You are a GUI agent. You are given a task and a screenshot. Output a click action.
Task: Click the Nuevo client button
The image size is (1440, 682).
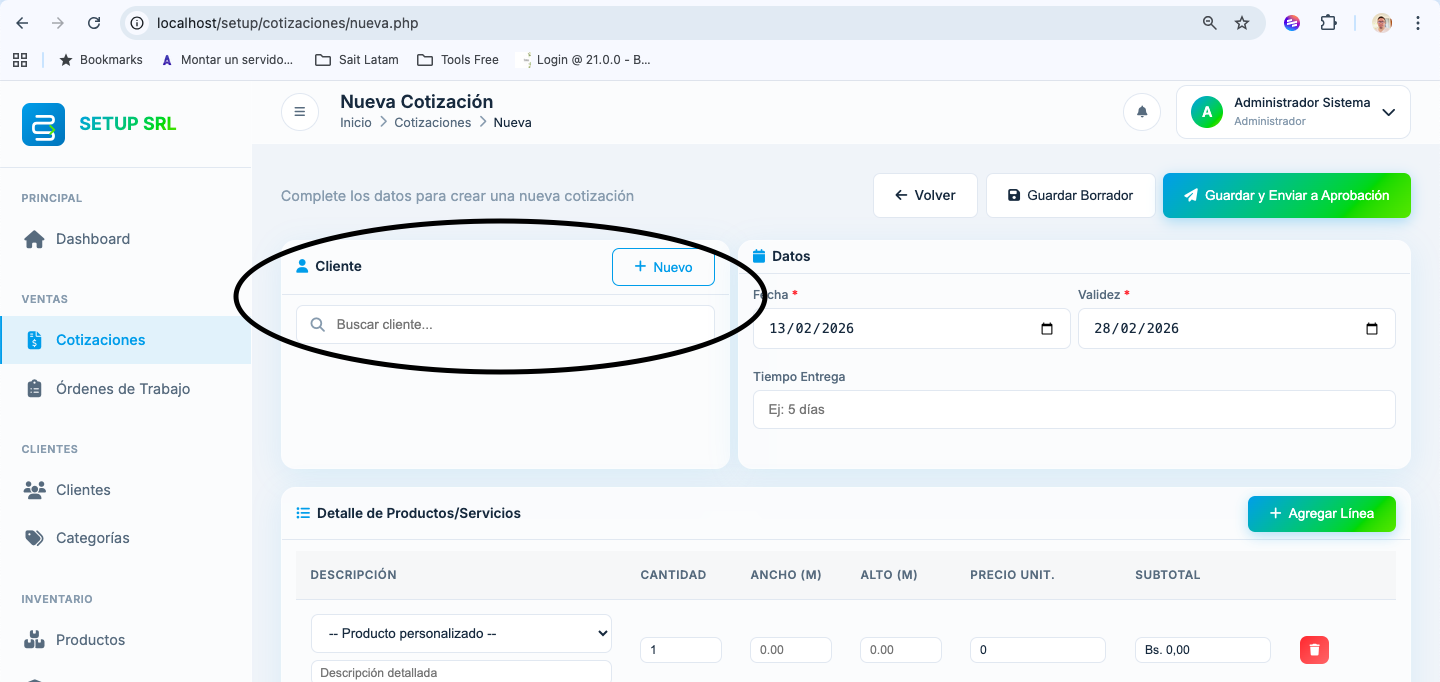(x=663, y=267)
